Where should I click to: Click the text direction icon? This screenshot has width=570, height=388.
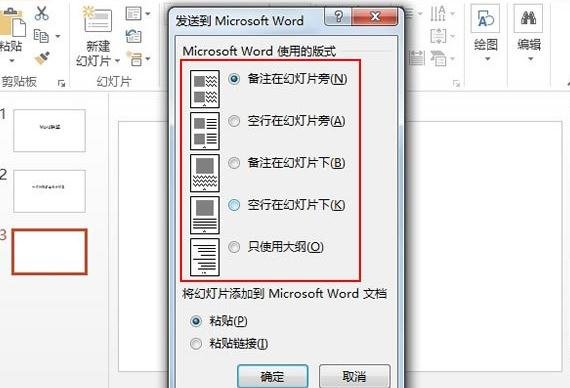tap(438, 13)
